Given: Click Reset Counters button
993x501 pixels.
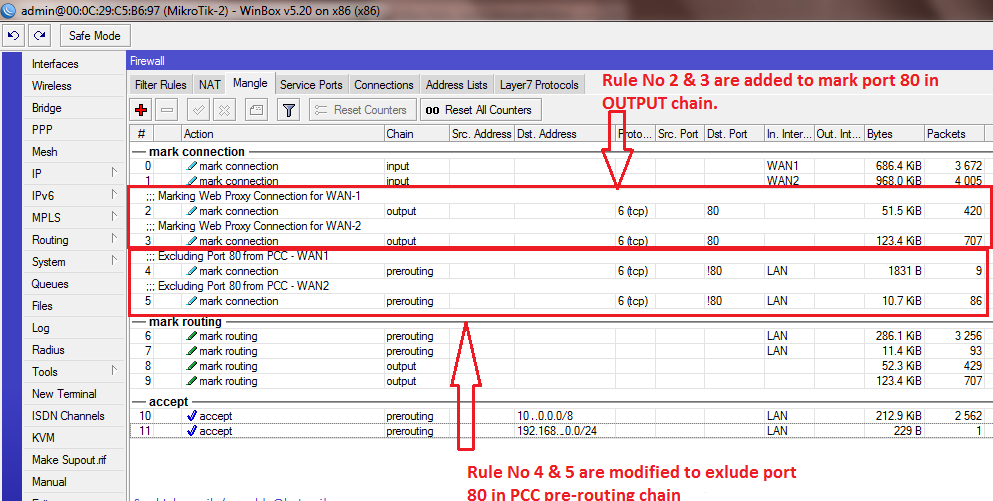Looking at the screenshot, I should (362, 110).
